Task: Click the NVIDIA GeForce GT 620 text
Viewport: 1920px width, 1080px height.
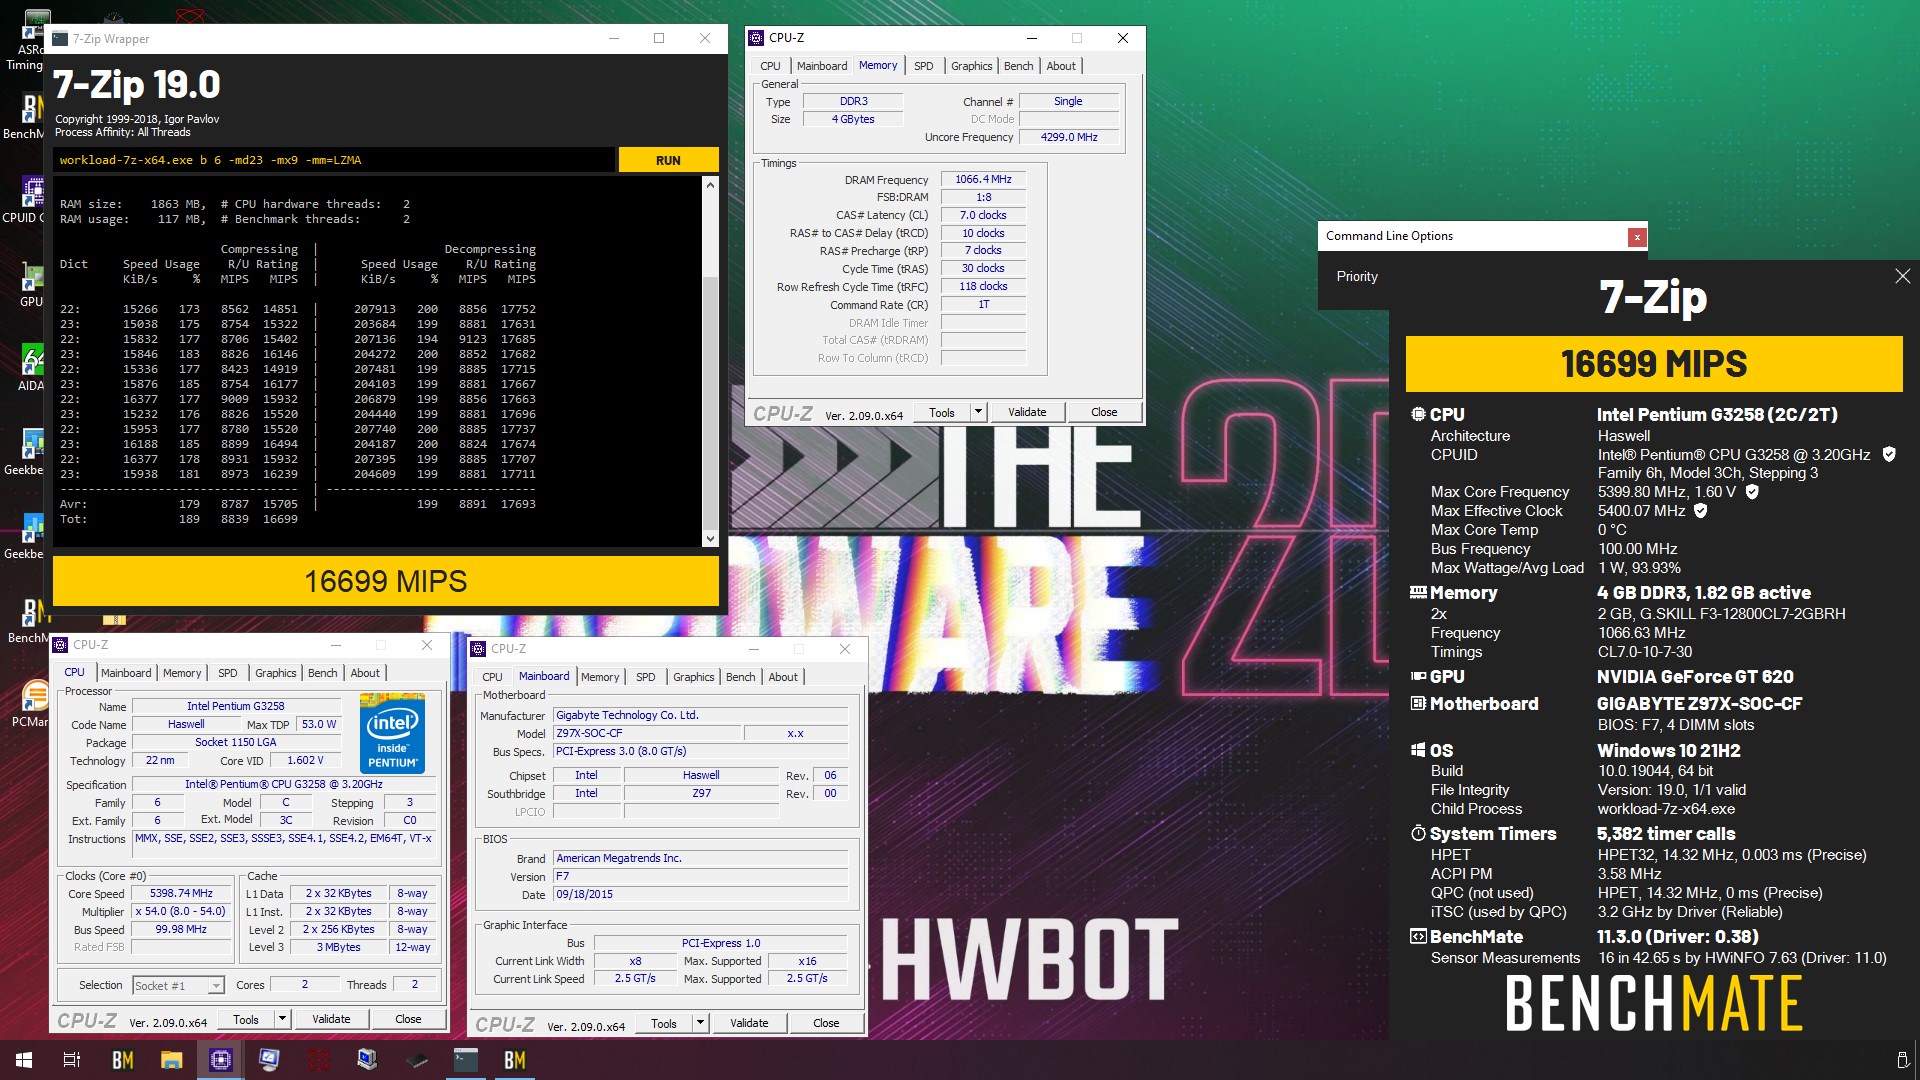Action: [x=1695, y=677]
